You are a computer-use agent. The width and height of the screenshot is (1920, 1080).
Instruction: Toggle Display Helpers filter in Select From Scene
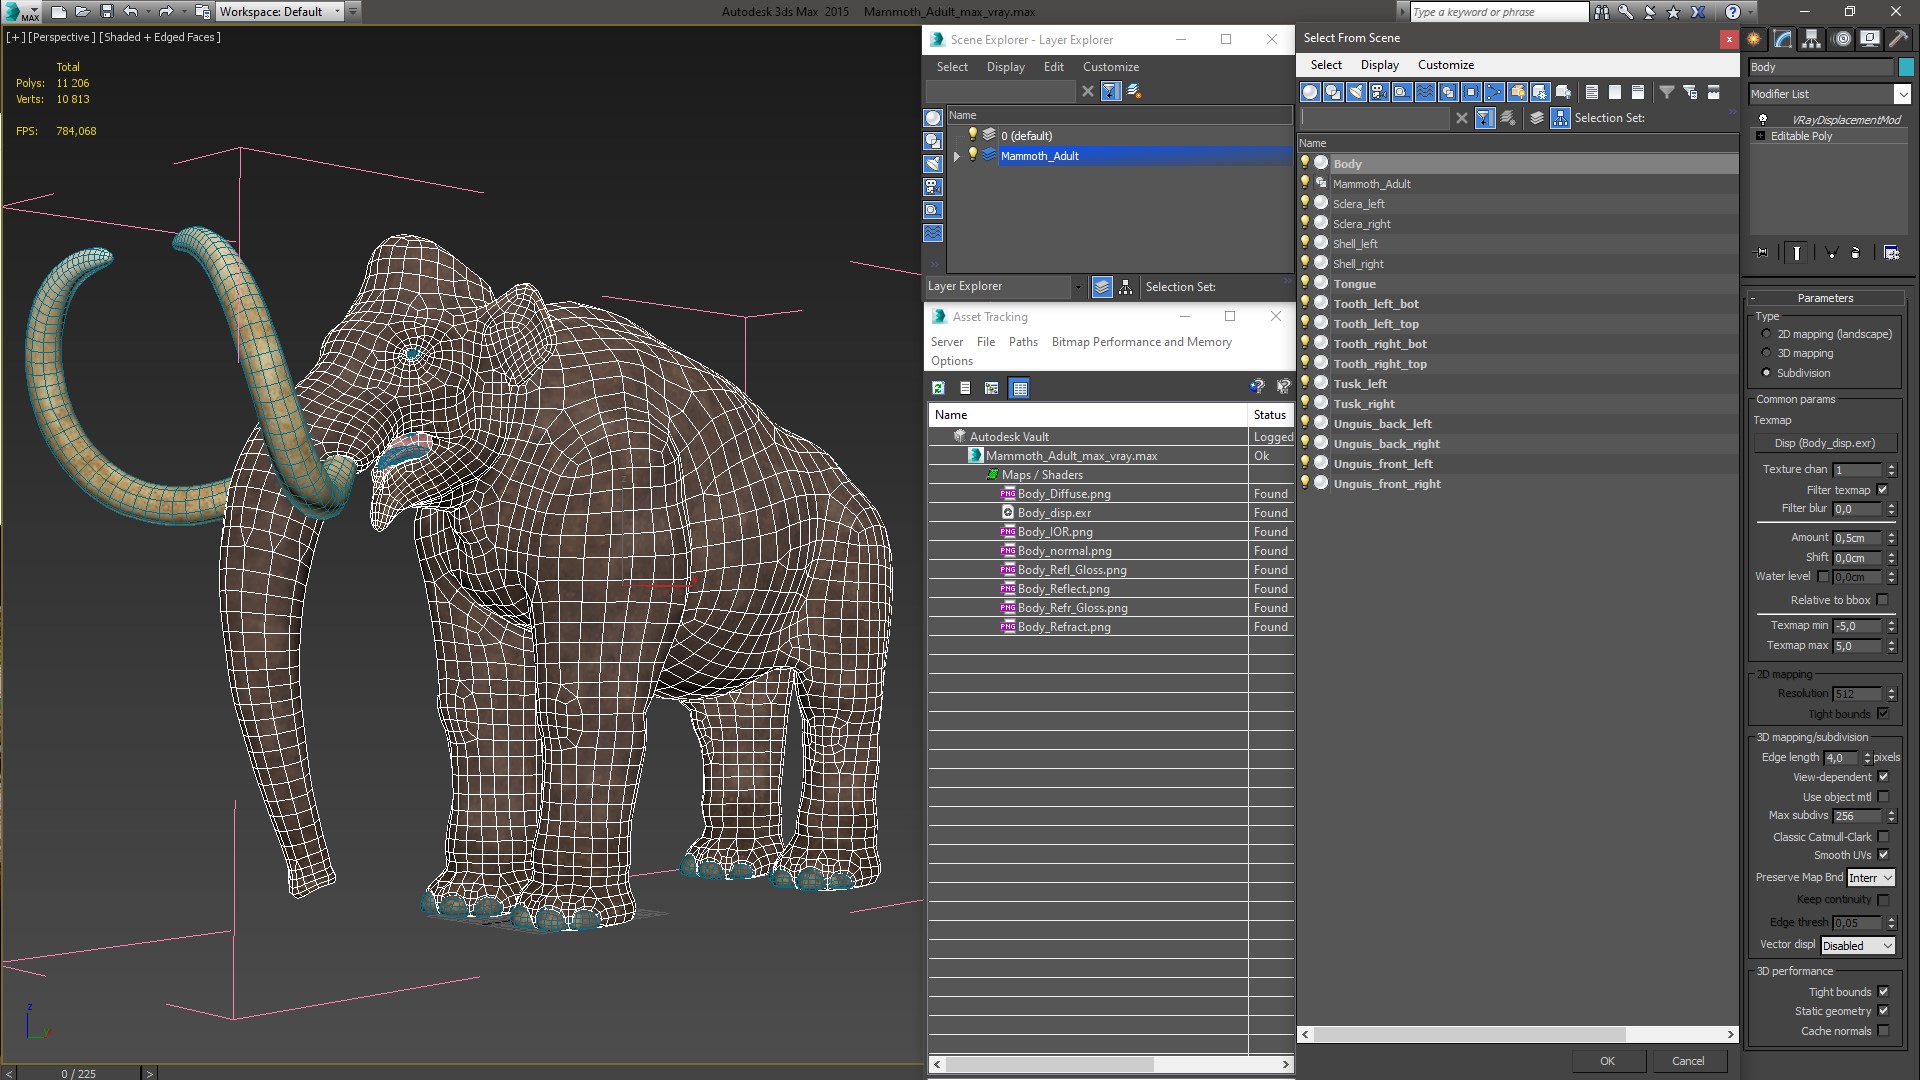1402,92
